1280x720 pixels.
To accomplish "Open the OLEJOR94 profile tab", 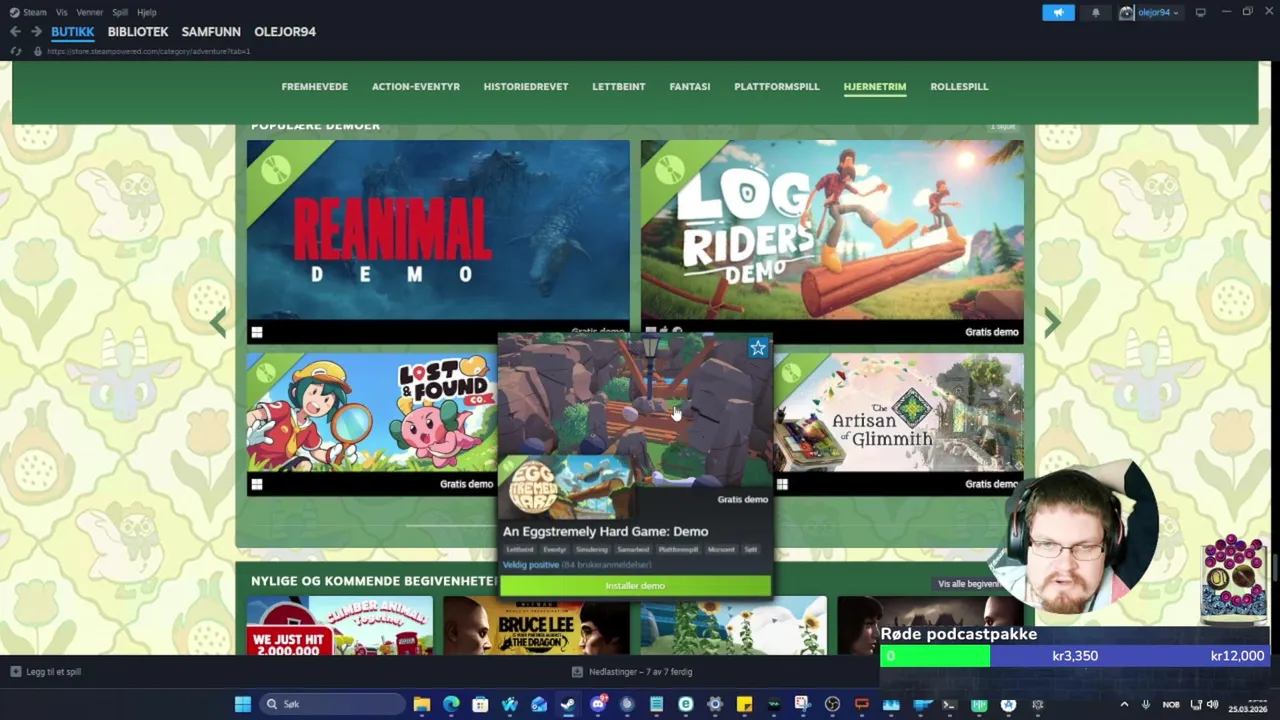I will coord(285,31).
